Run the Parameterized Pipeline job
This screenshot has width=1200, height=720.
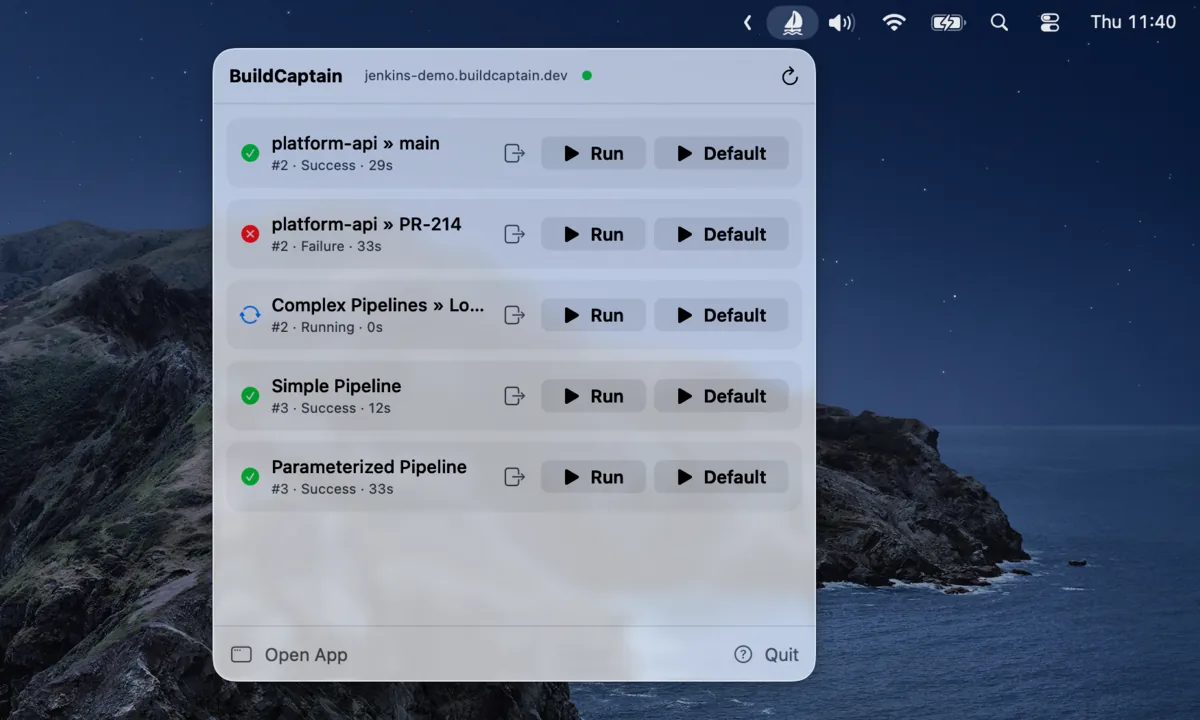[x=593, y=477]
